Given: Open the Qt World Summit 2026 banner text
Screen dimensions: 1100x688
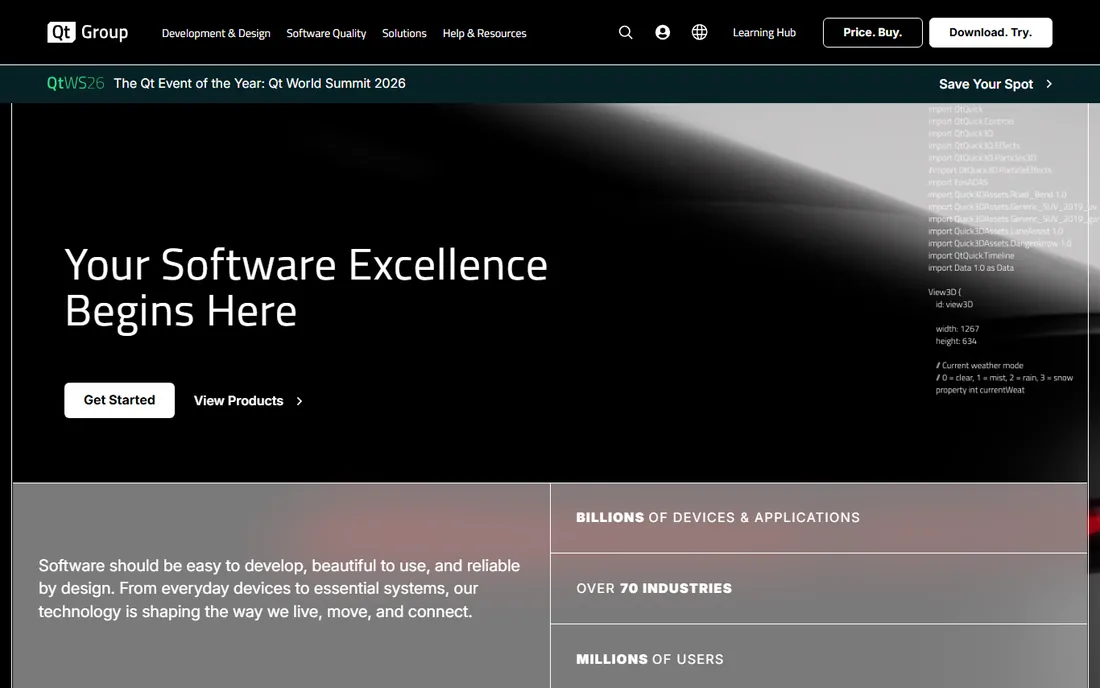Looking at the screenshot, I should click(260, 83).
